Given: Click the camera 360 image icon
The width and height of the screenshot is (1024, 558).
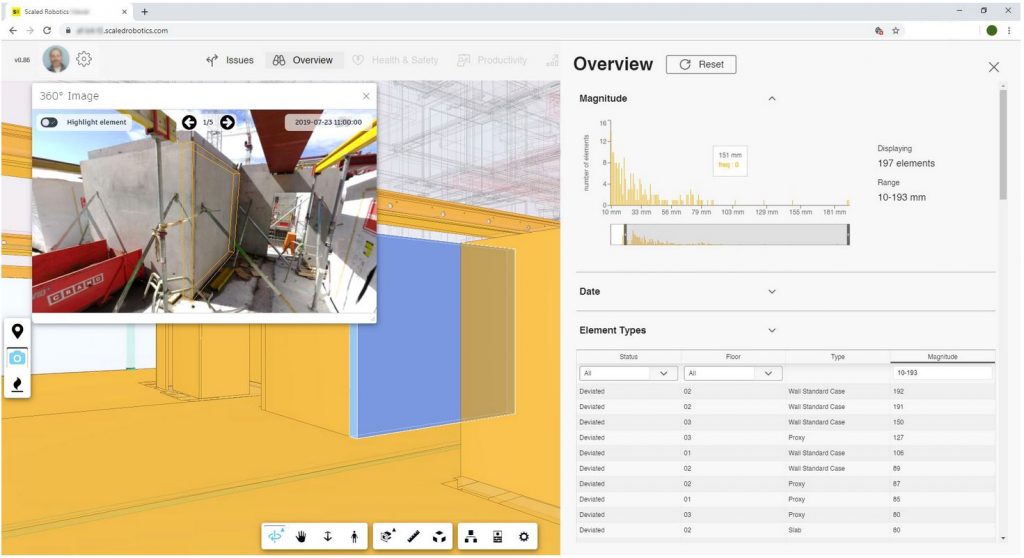Looking at the screenshot, I should pos(17,358).
